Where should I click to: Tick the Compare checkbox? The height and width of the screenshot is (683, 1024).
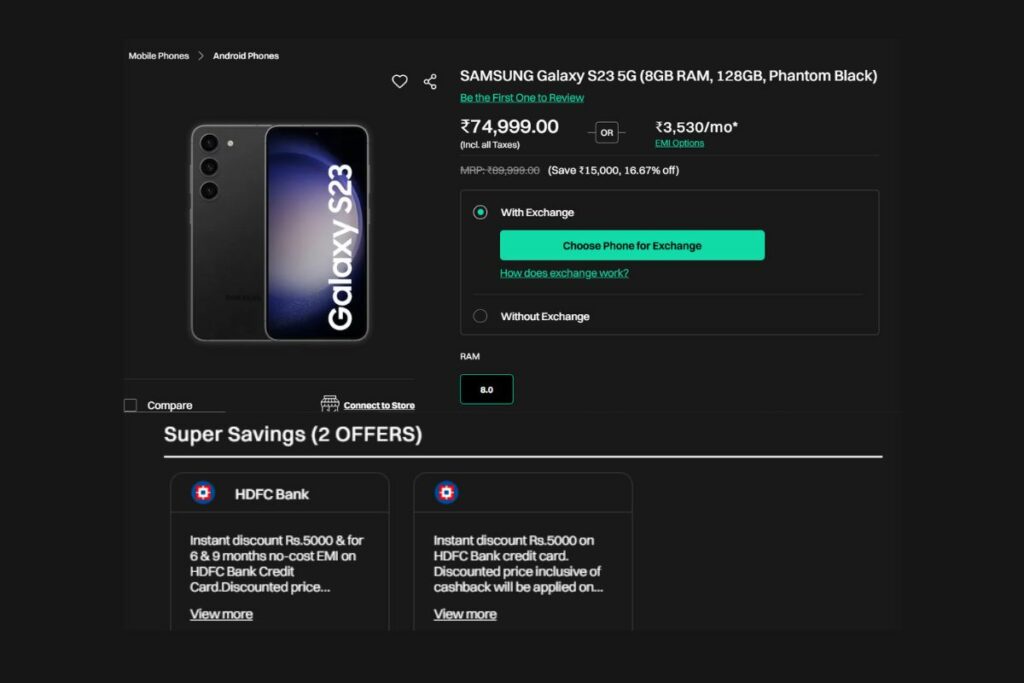pos(131,405)
